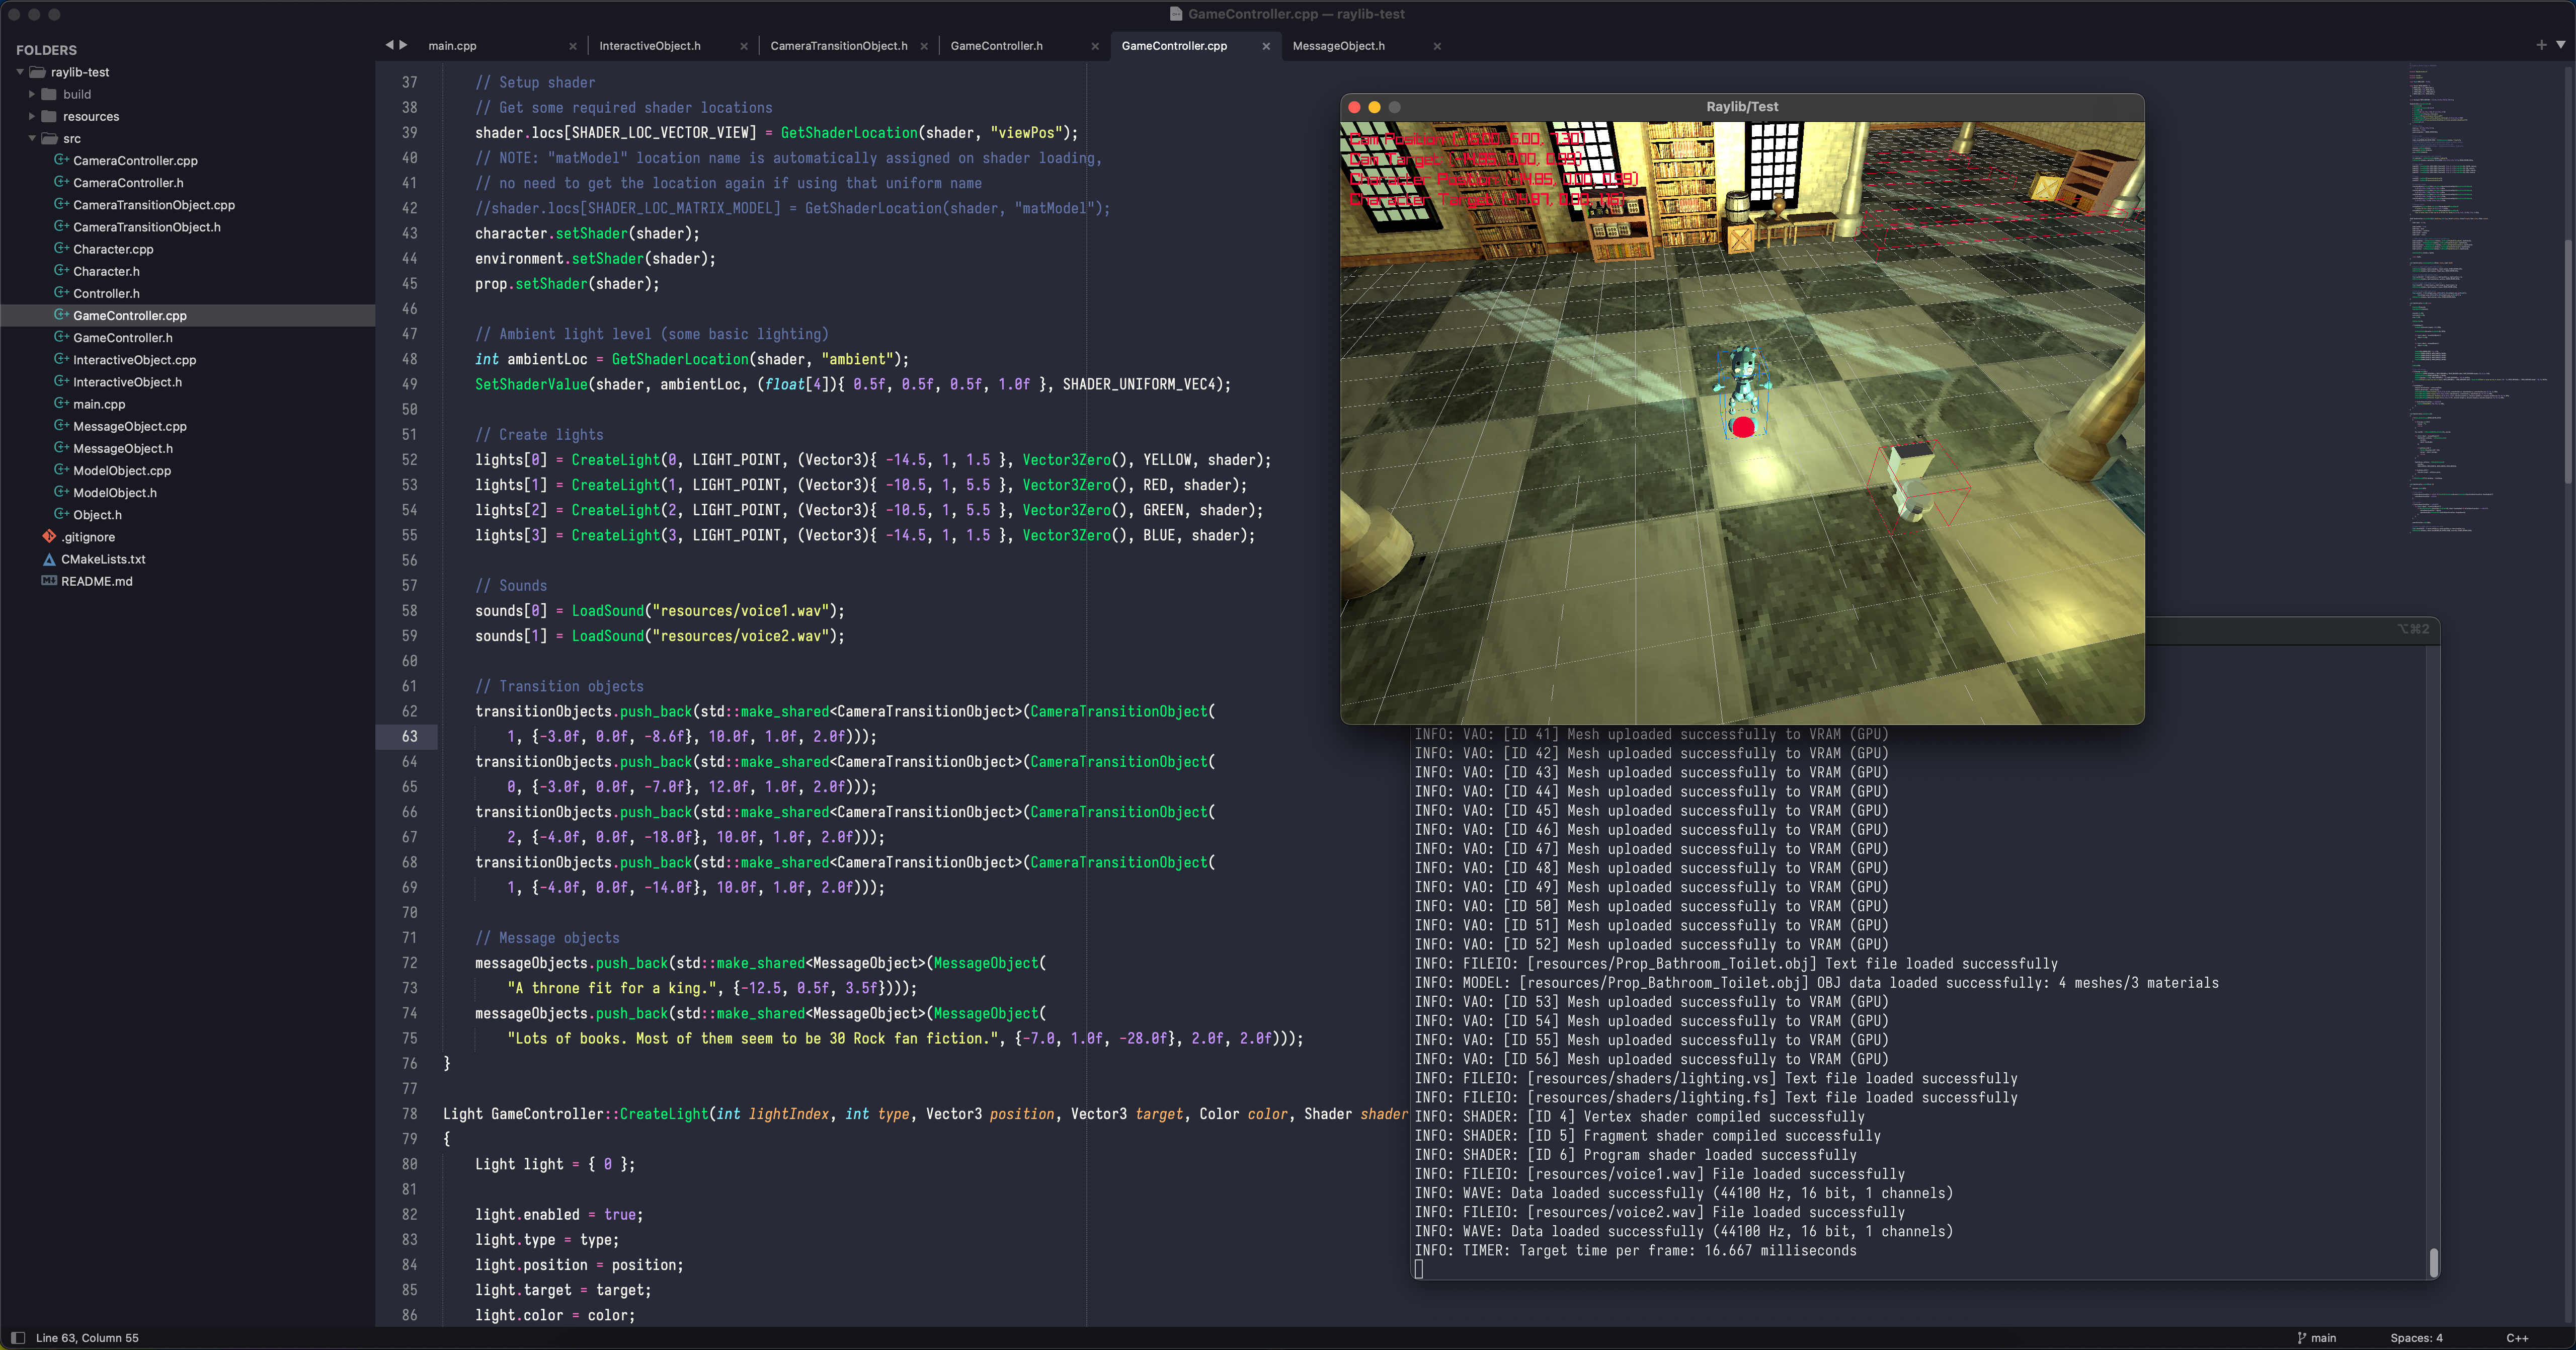
Task: Click the new tab plus icon
Action: coord(2541,45)
